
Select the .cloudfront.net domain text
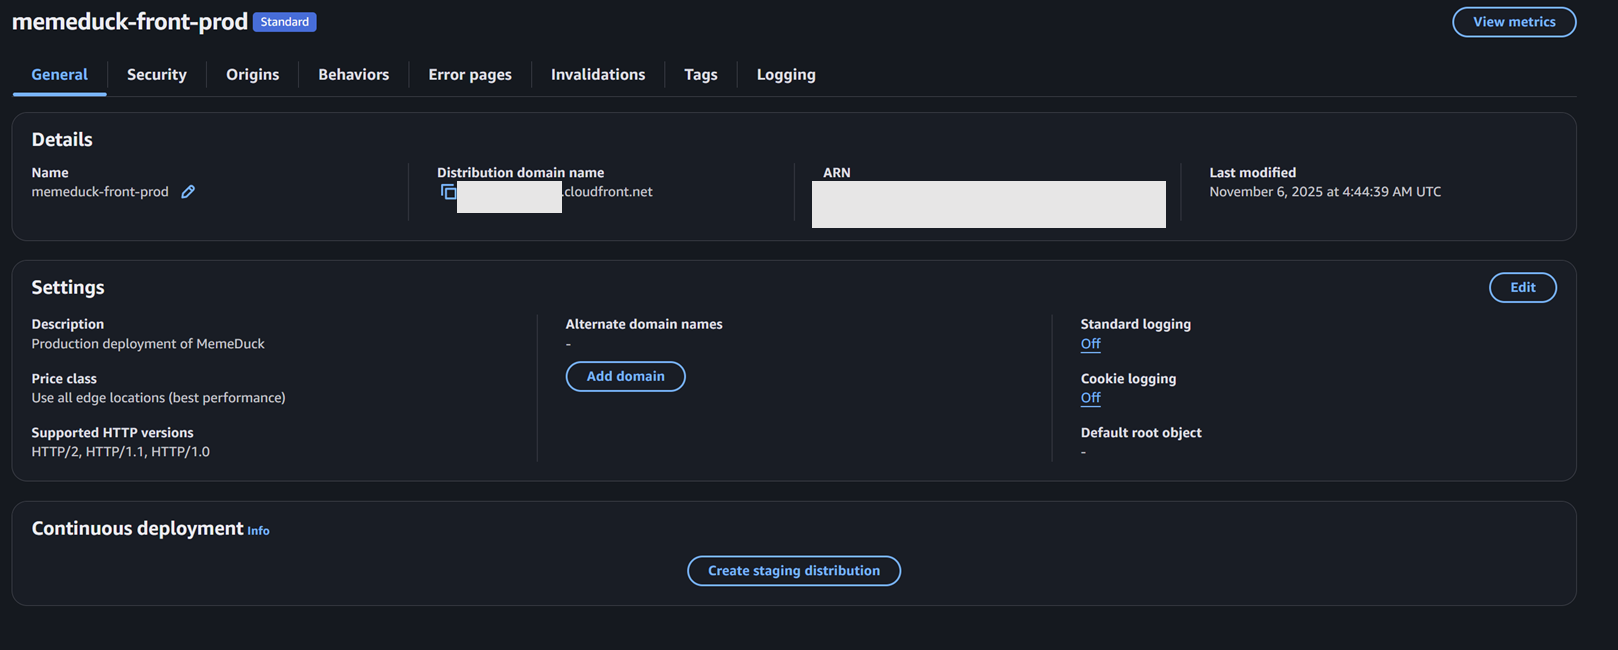coord(607,192)
